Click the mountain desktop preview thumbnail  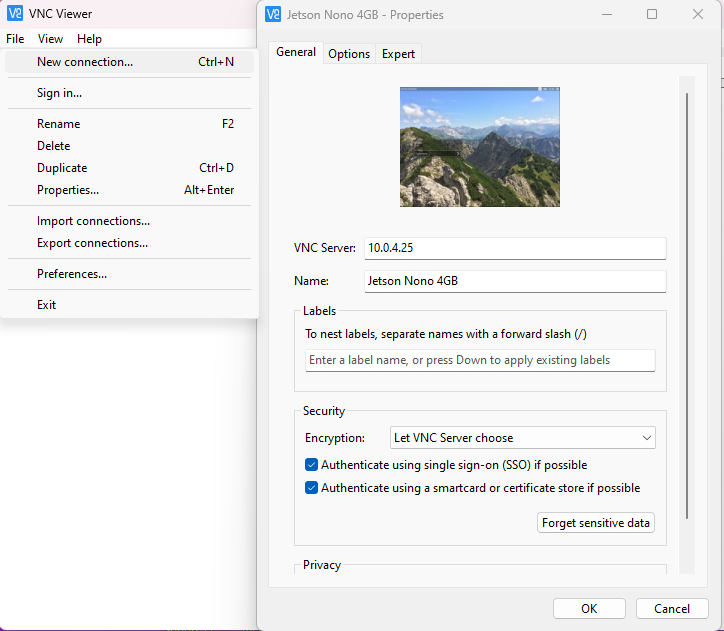click(480, 147)
